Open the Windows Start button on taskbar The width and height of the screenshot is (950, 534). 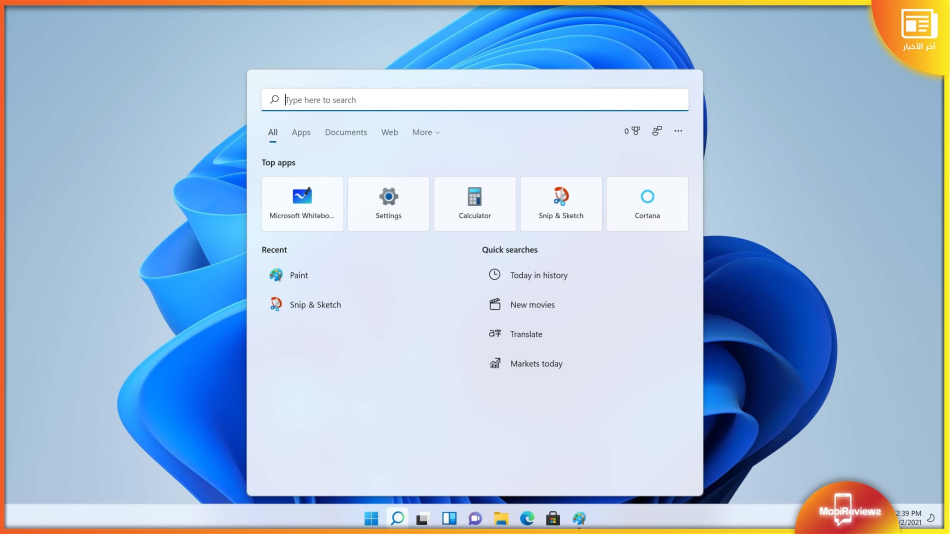(371, 518)
